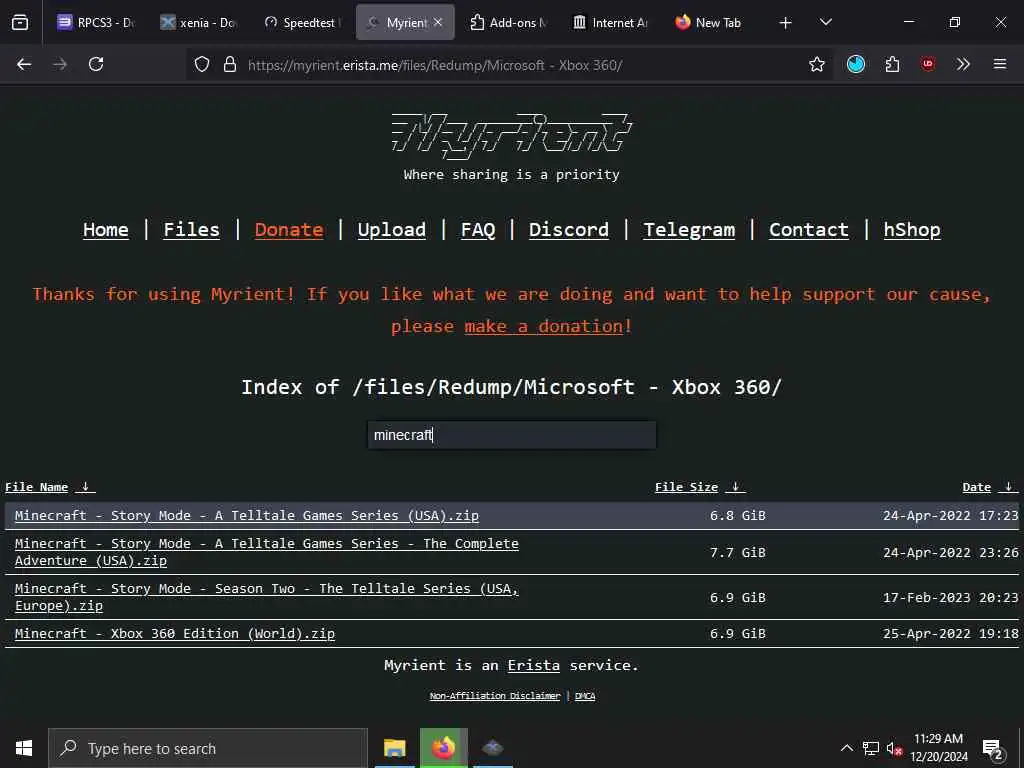Select the 7.7 GiB file size cell
The image size is (1024, 768).
737,552
